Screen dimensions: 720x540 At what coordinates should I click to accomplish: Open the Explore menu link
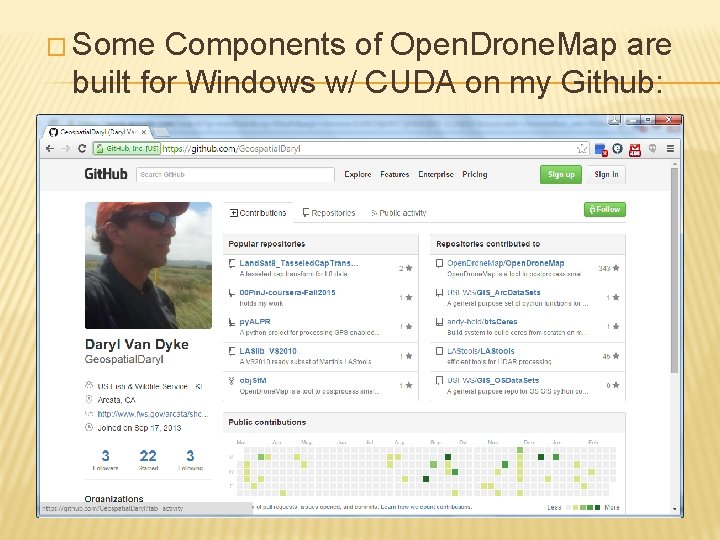coord(357,174)
